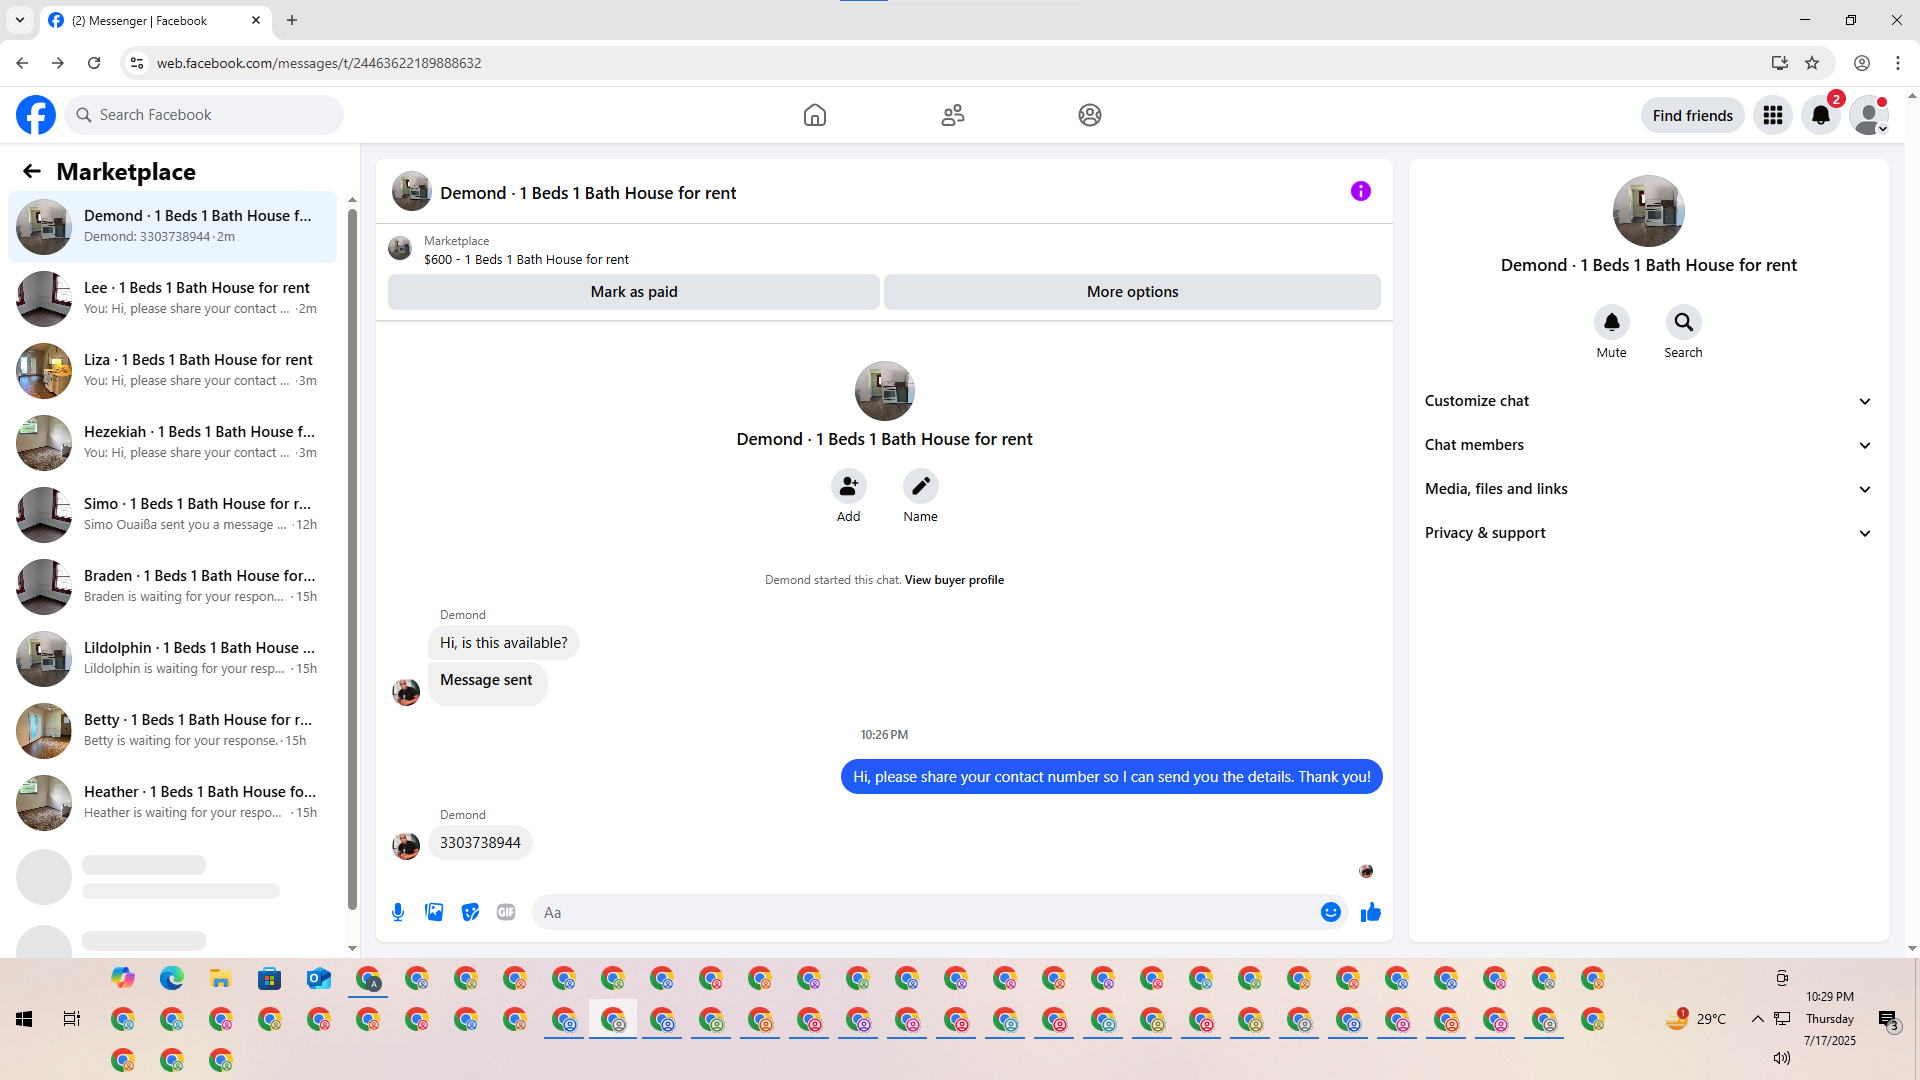Open Outlook from the taskbar
Image resolution: width=1920 pixels, height=1080 pixels.
[319, 978]
